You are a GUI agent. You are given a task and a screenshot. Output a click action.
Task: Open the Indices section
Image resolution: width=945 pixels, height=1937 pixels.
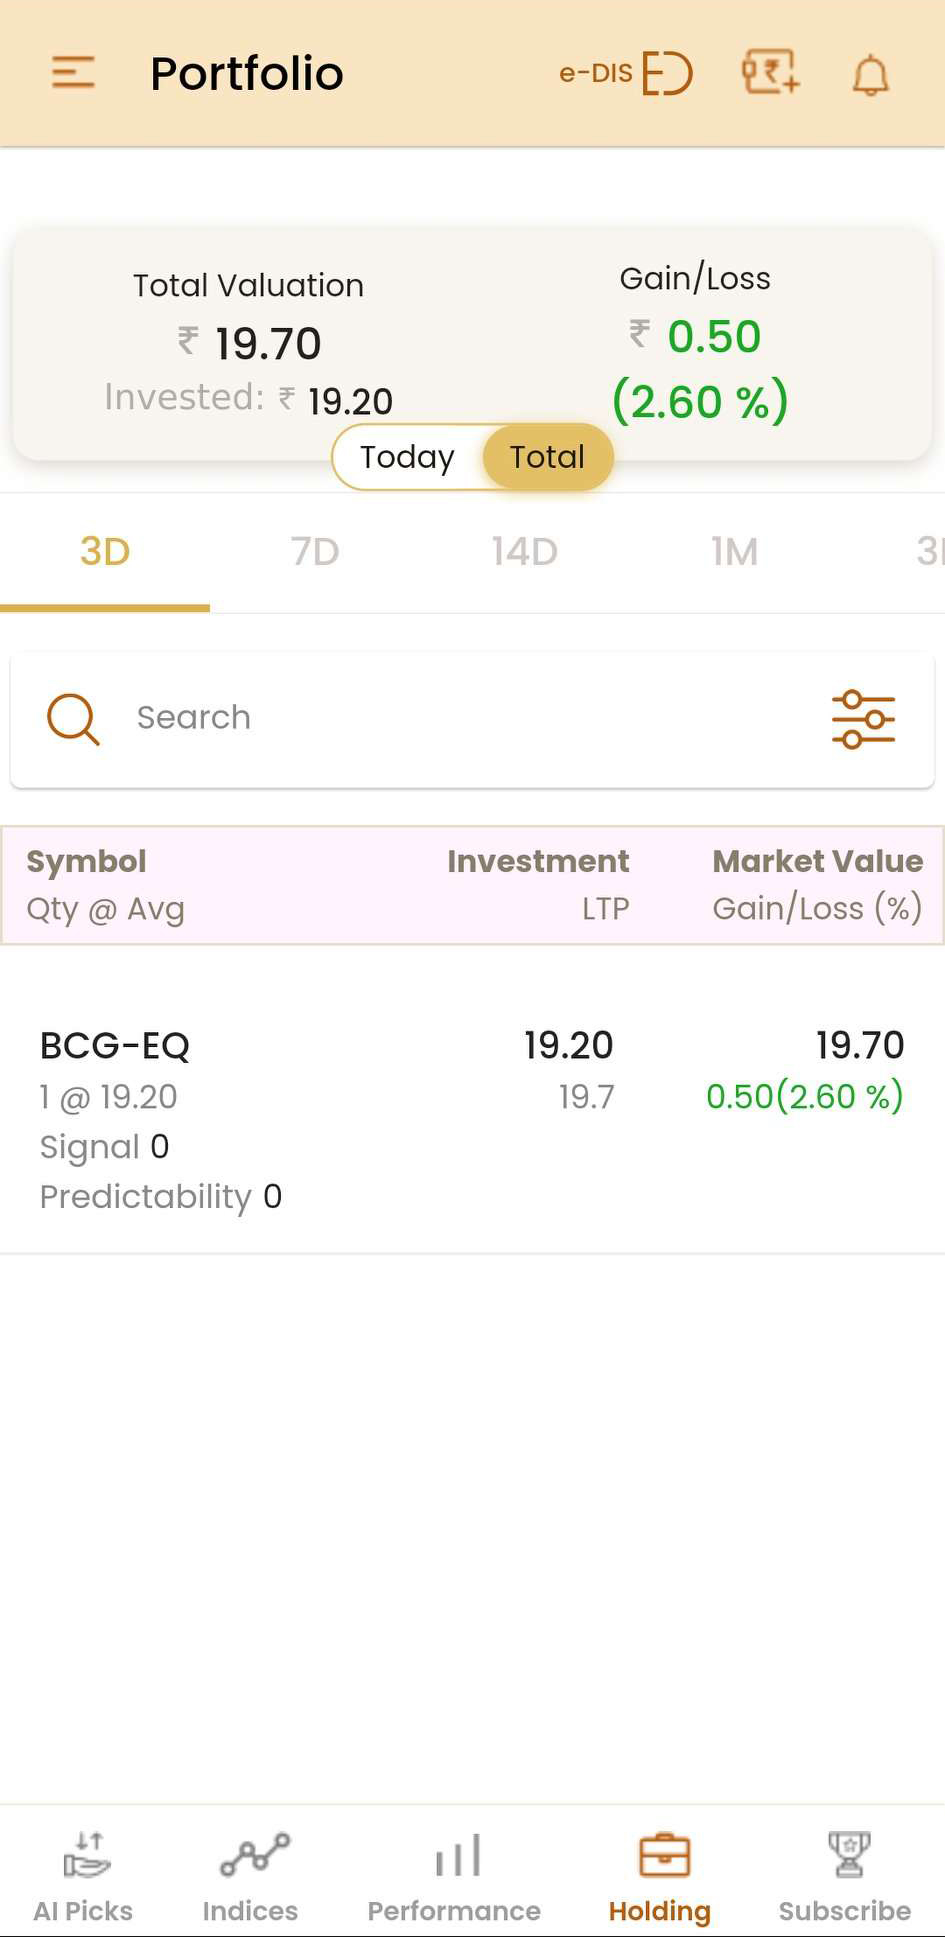click(x=251, y=1877)
